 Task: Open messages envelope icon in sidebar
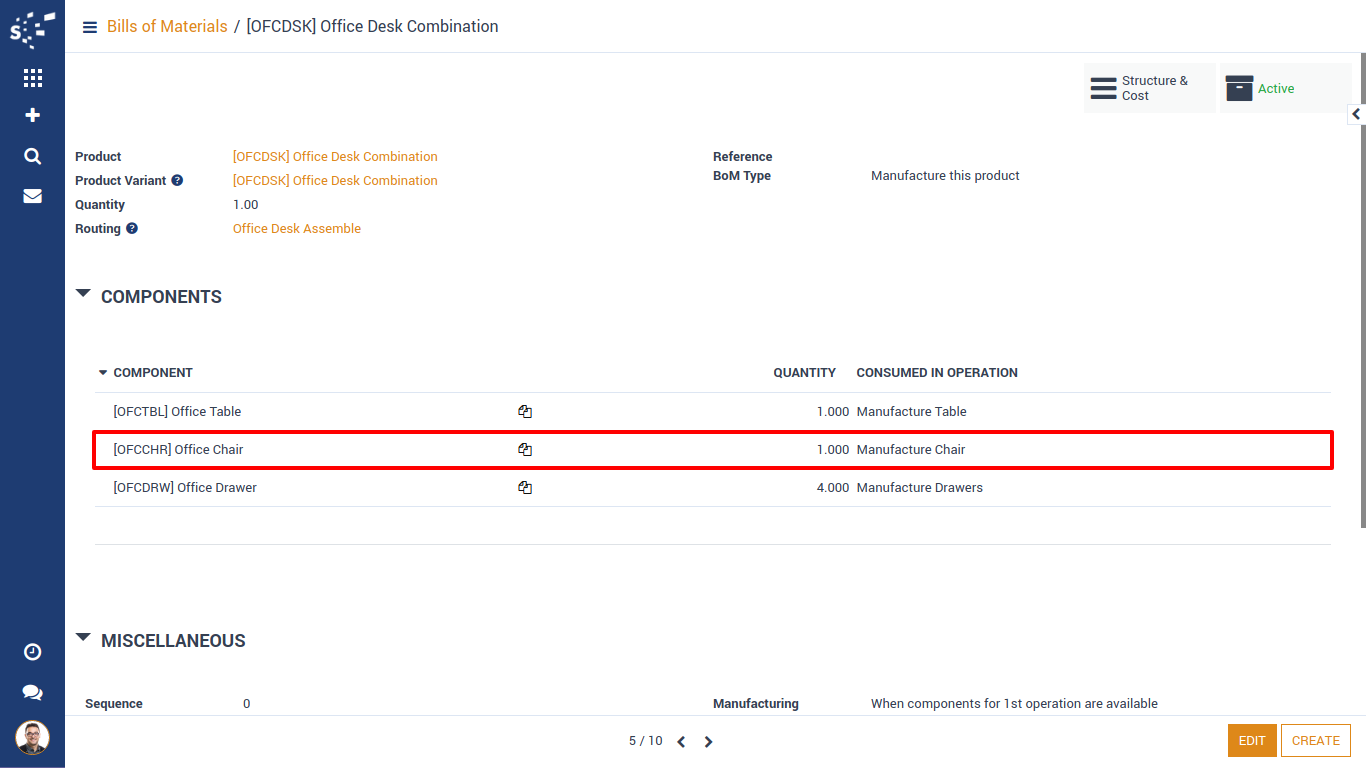[32, 196]
